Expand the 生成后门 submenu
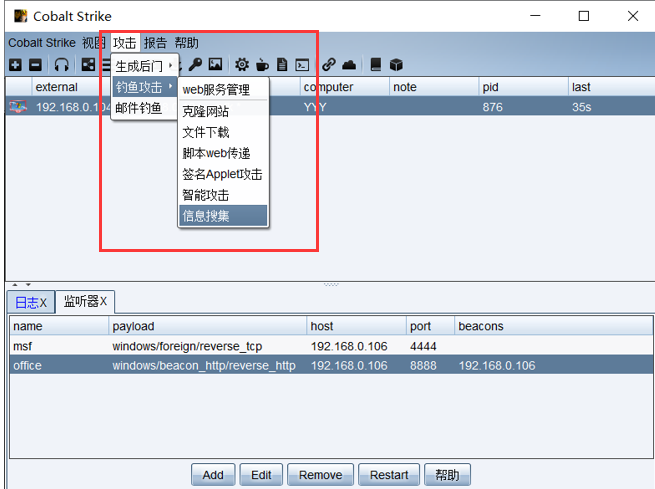 click(145, 66)
